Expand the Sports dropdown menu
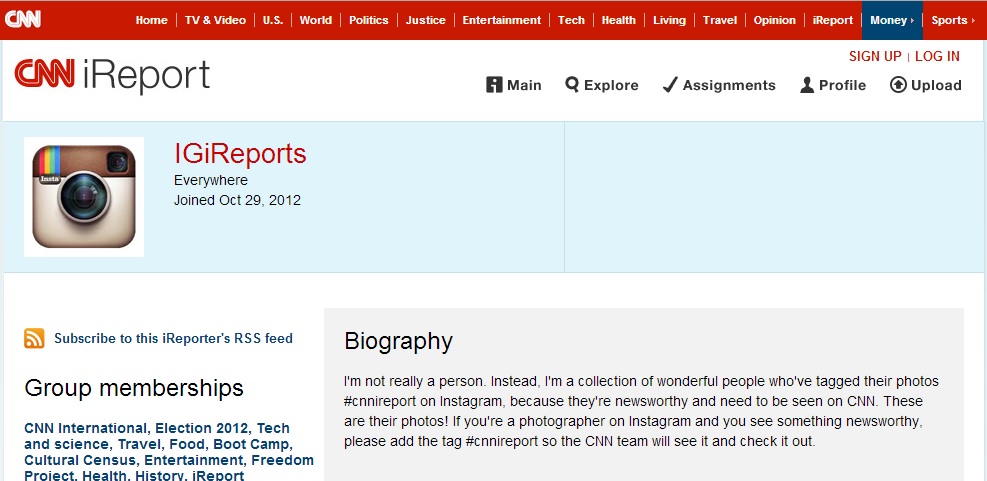 point(953,20)
